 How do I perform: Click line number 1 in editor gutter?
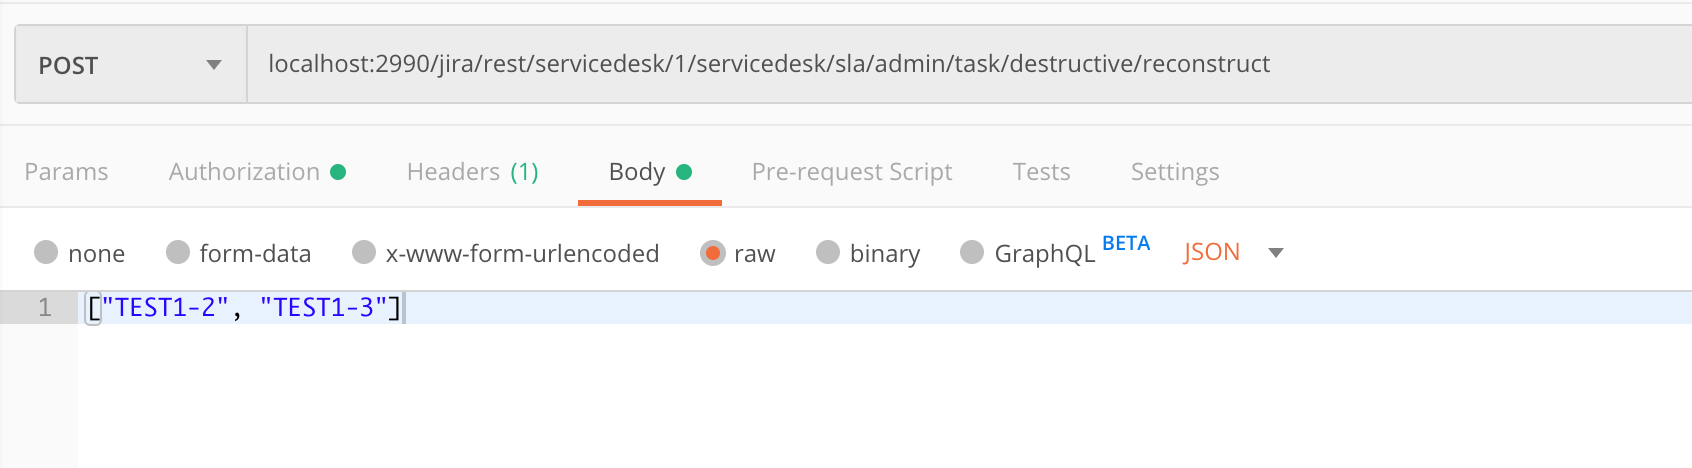click(x=45, y=308)
